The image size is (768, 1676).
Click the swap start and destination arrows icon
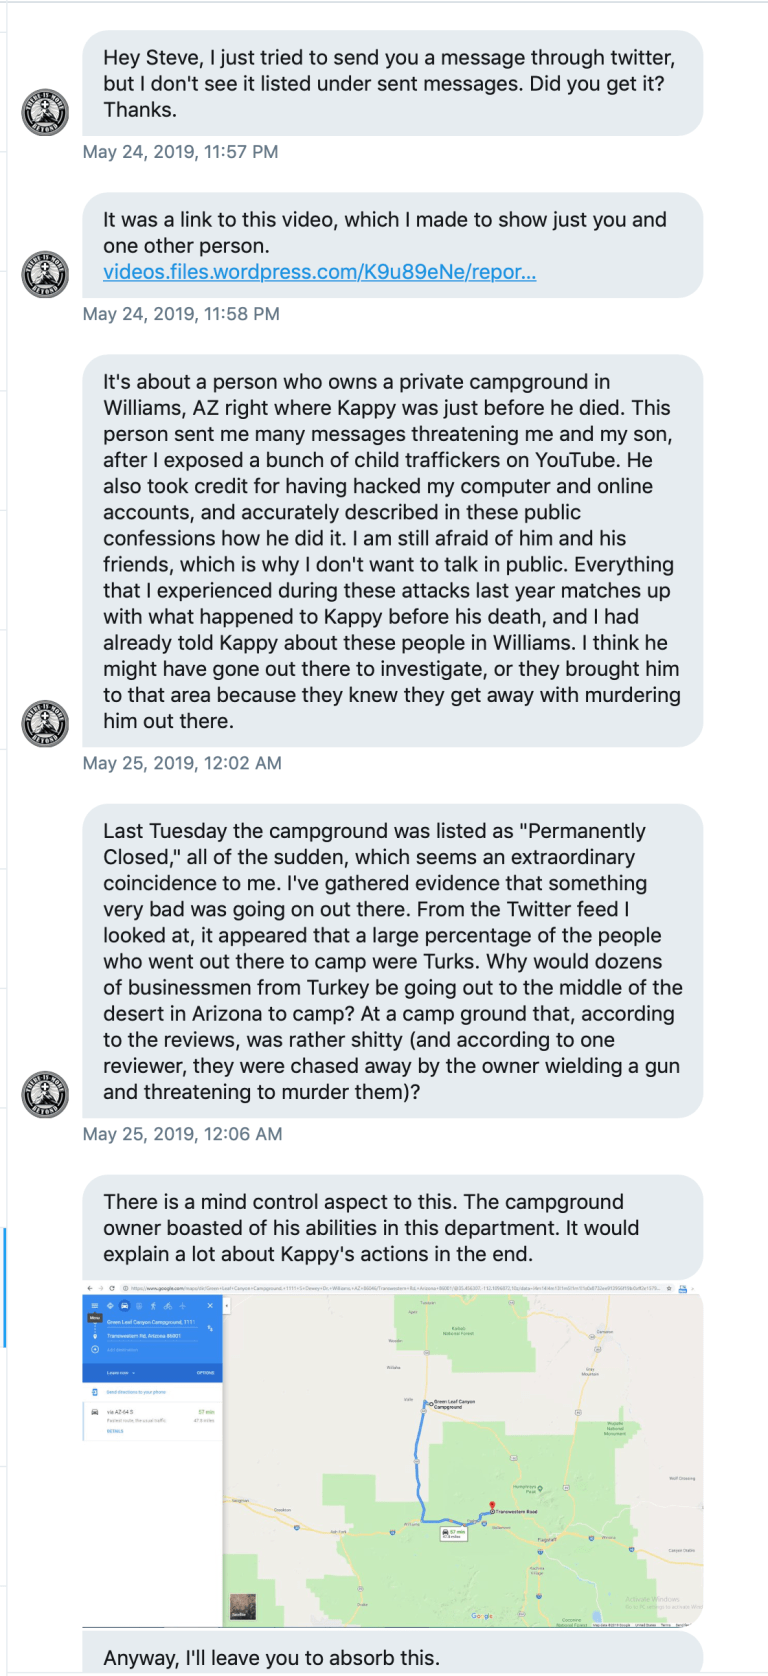[210, 1328]
